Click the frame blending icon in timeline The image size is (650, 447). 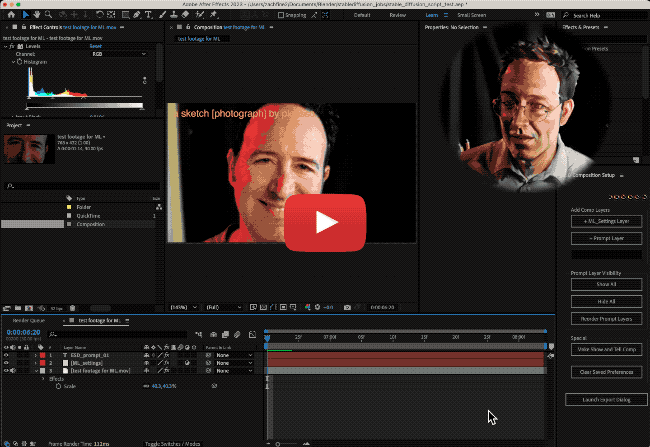(225, 334)
